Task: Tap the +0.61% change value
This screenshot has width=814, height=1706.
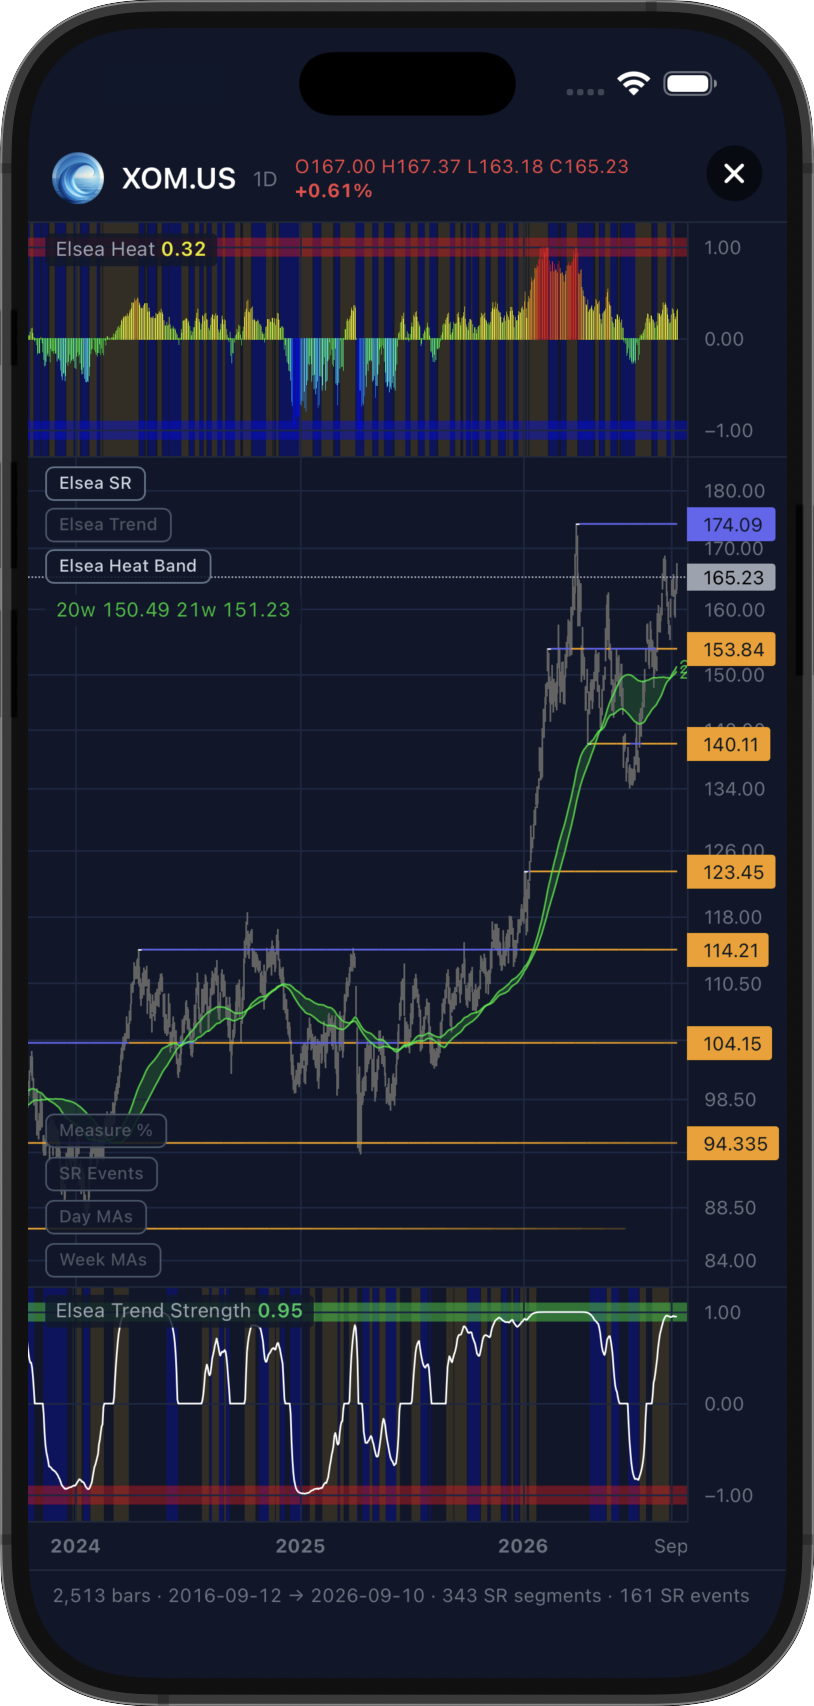Action: (334, 191)
